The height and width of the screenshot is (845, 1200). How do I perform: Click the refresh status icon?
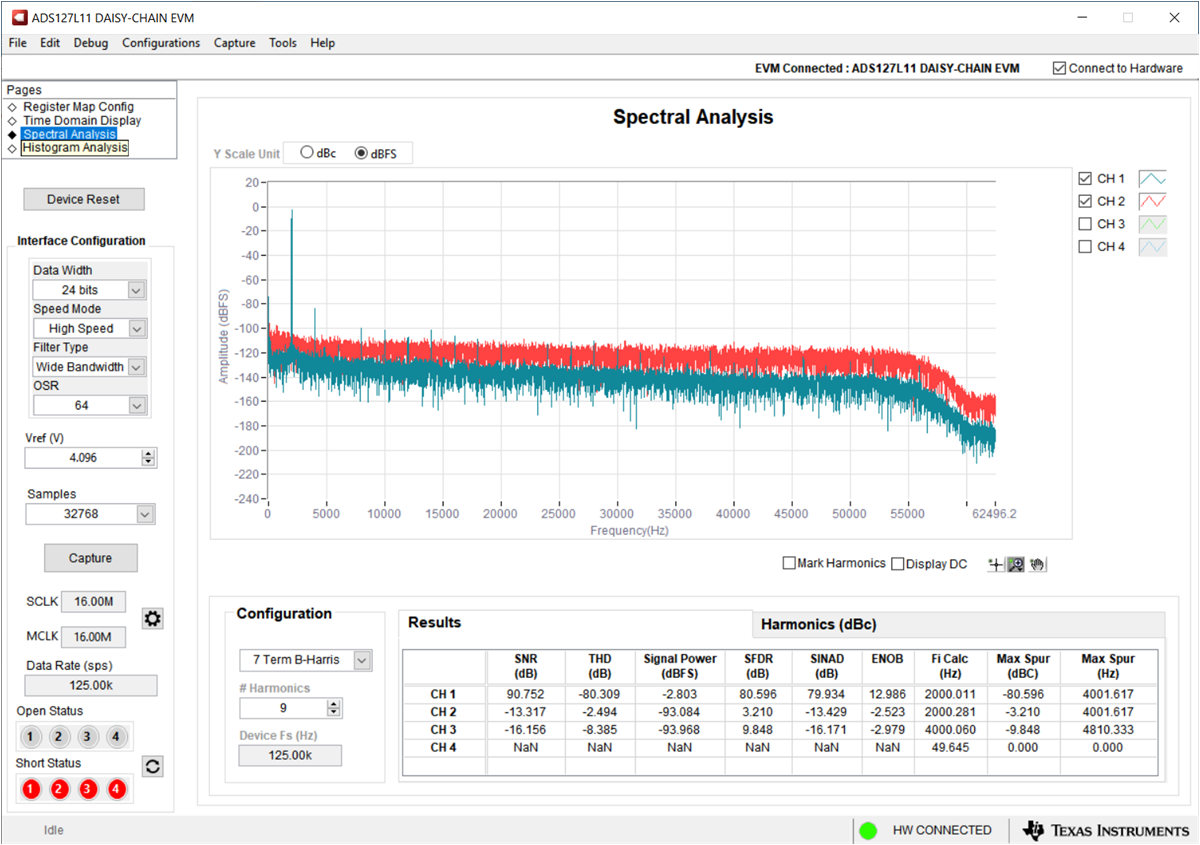(x=153, y=767)
